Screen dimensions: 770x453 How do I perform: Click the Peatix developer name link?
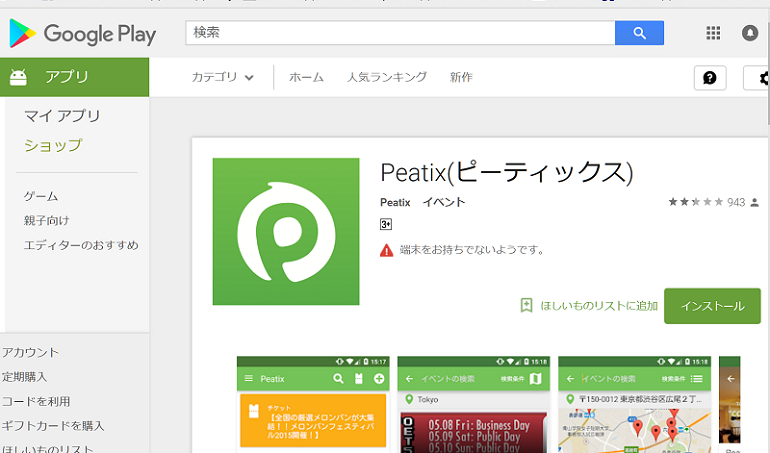pos(395,202)
